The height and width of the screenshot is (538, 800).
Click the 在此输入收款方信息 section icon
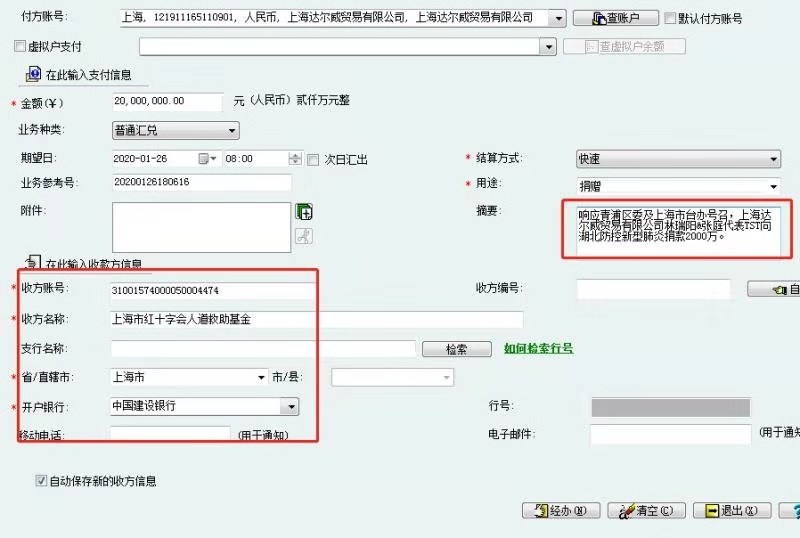pos(33,263)
